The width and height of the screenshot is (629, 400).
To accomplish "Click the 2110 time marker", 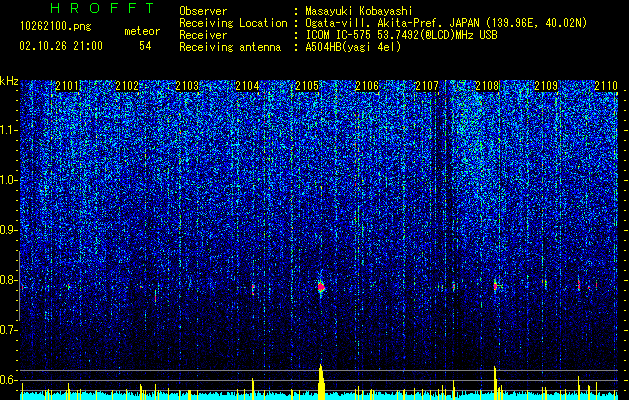I will tap(606, 86).
